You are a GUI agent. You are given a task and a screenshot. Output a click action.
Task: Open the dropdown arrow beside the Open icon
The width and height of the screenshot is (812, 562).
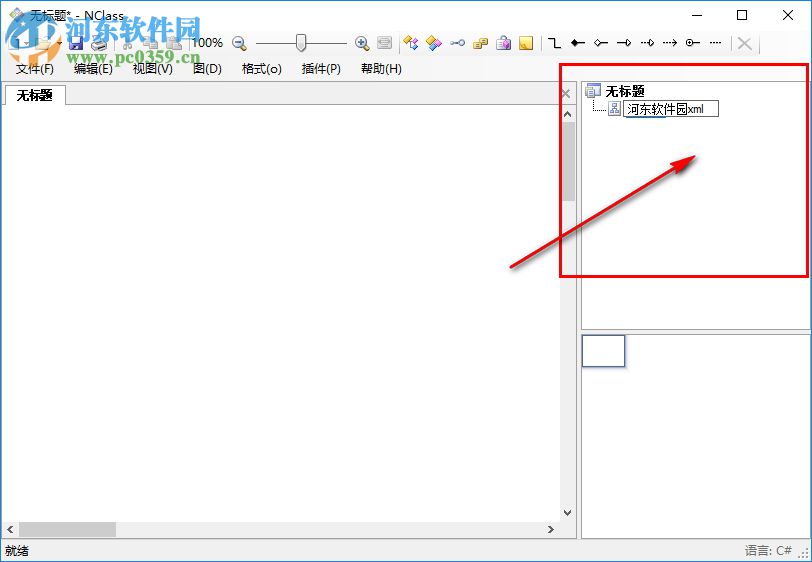(x=60, y=44)
